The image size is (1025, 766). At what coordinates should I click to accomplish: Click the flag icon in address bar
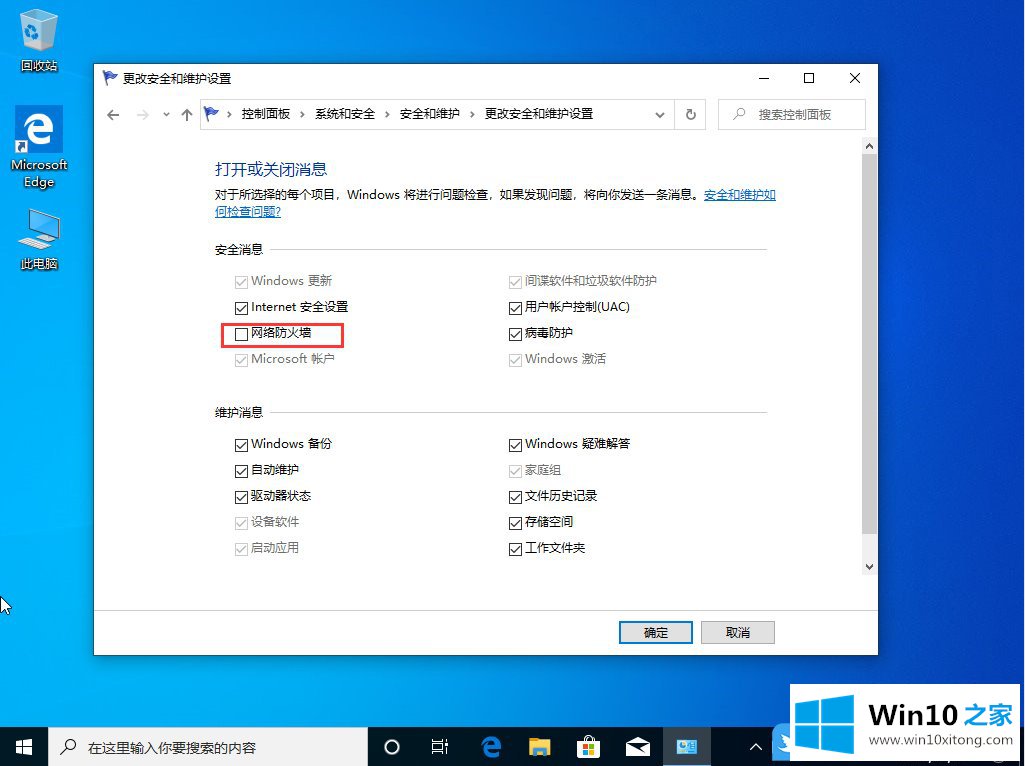click(210, 114)
